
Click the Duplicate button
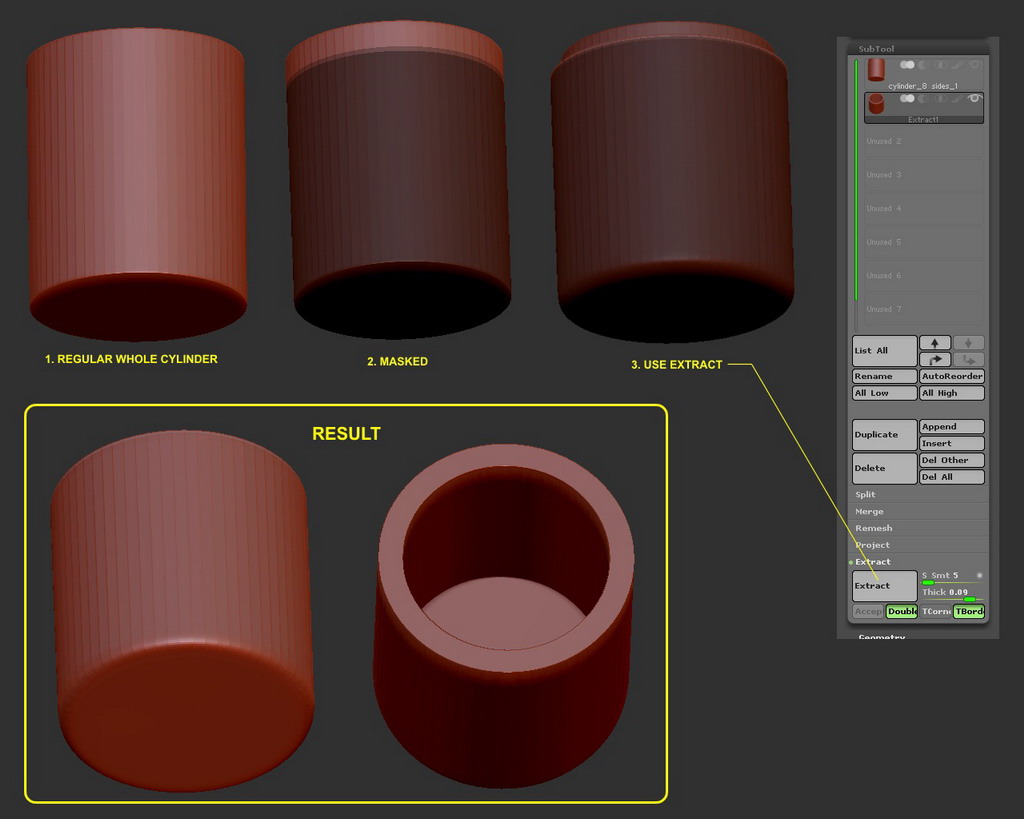884,435
